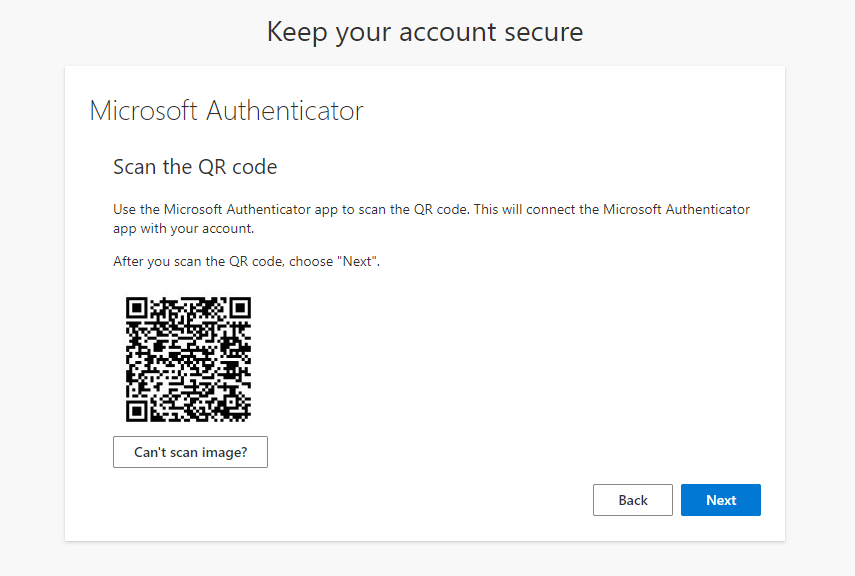Click the "Scan the QR code" subheading
The width and height of the screenshot is (855, 576).
[x=195, y=167]
